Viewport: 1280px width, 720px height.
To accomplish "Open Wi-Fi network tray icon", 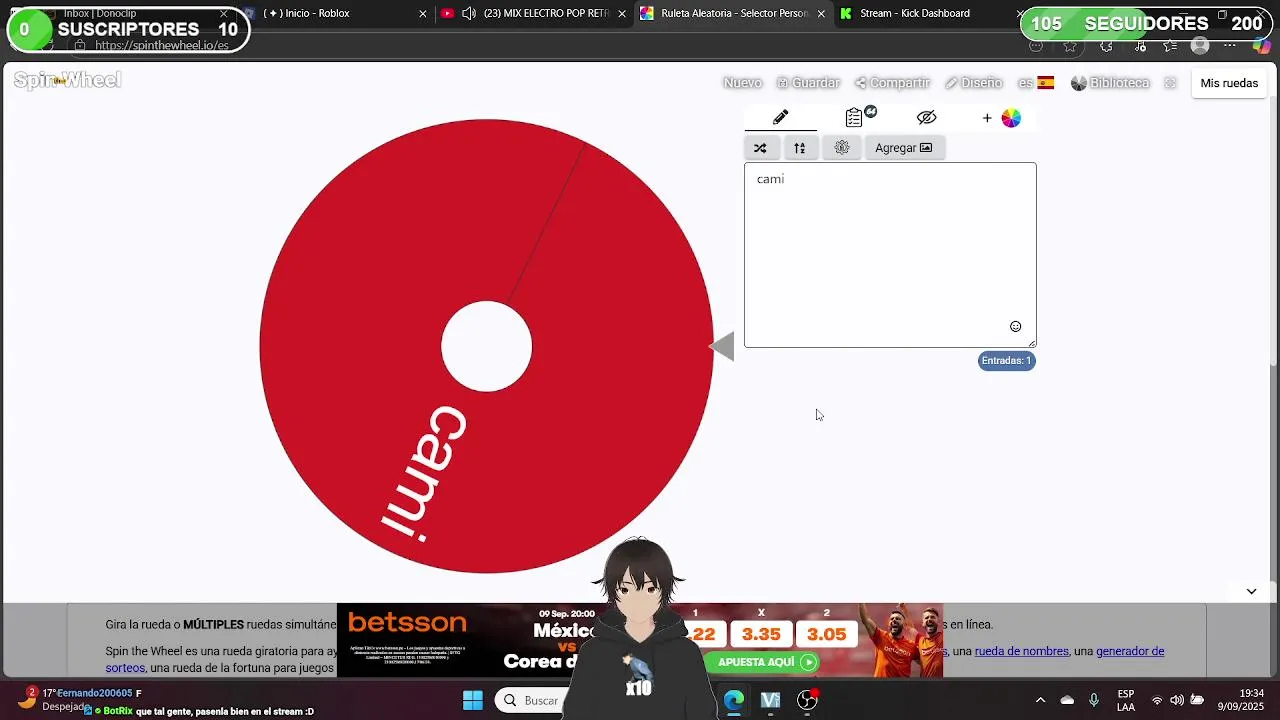I will click(1158, 700).
